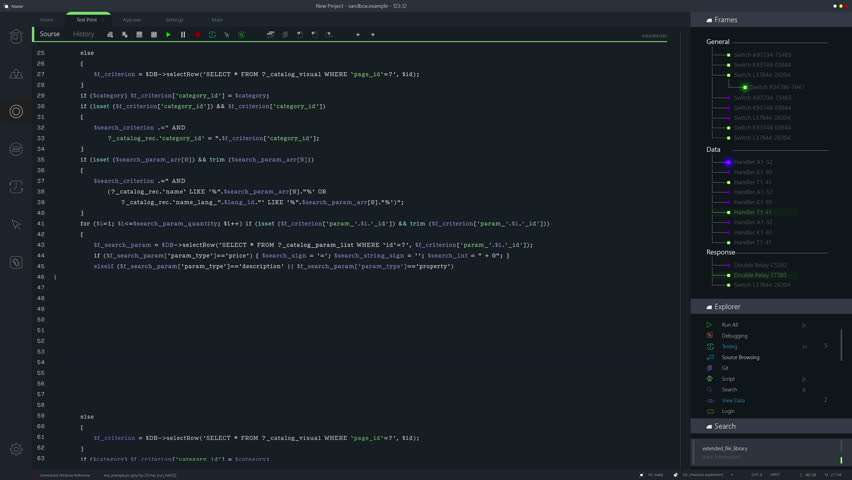Click the green Run play button

(x=168, y=35)
